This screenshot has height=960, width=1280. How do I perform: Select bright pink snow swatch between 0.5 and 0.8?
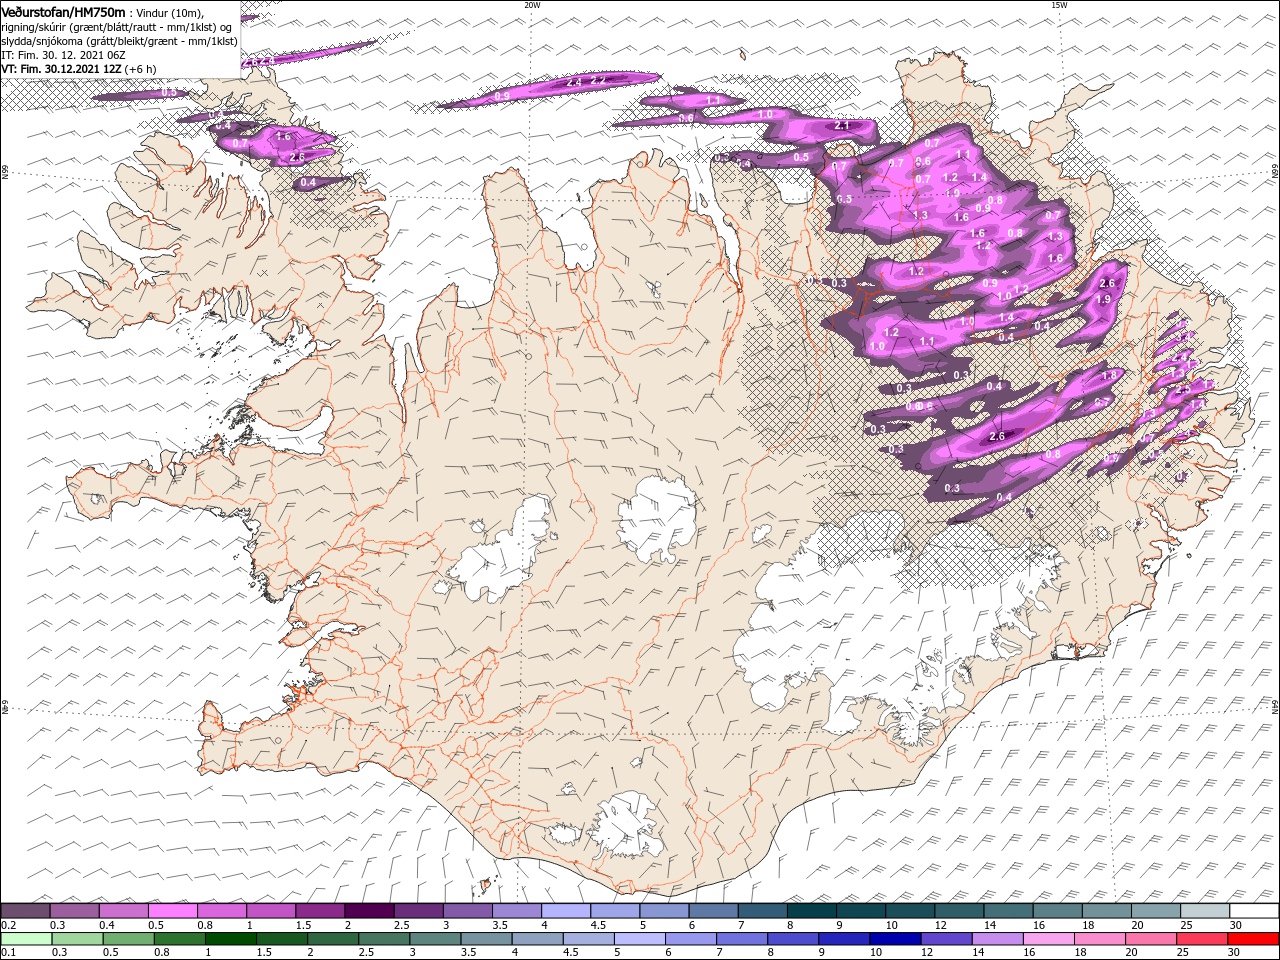pos(172,911)
